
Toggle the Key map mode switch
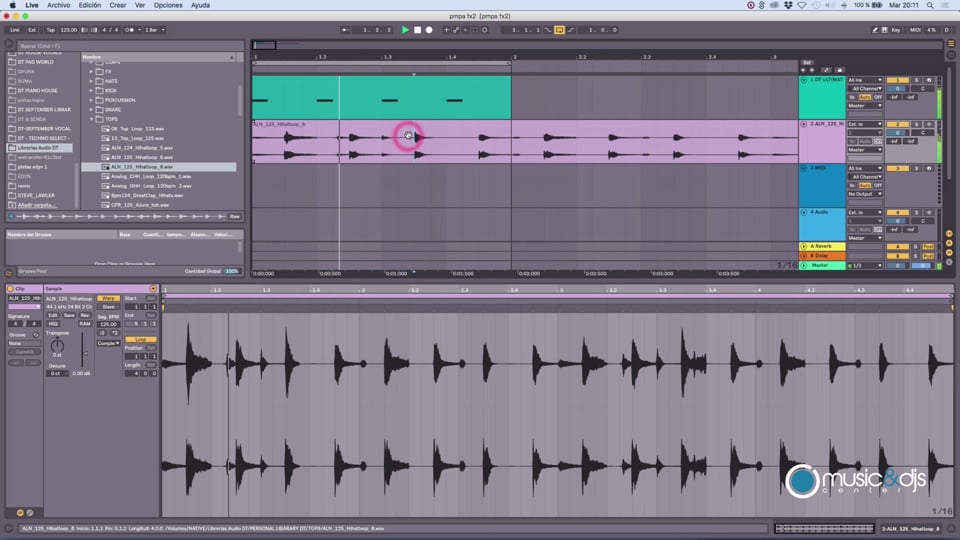(x=896, y=29)
